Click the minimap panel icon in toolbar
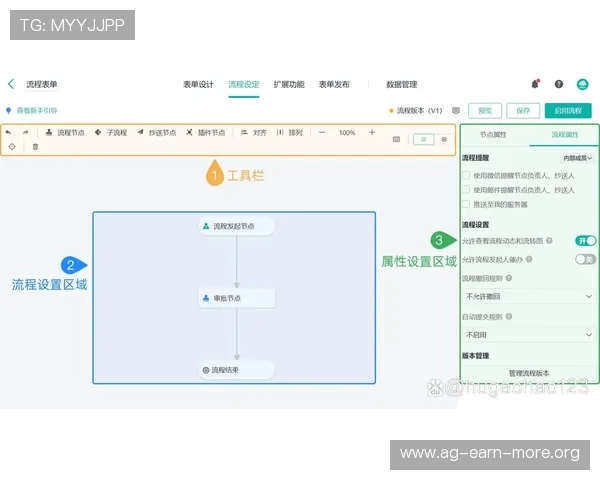 [x=396, y=139]
